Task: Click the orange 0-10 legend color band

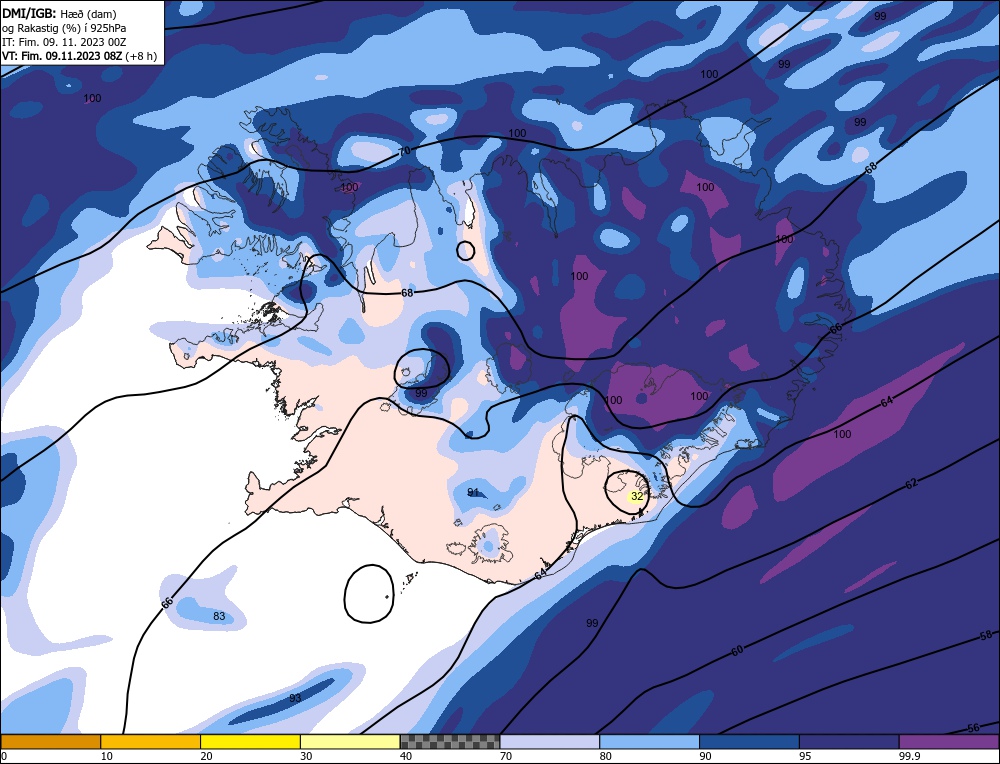Action: [x=50, y=741]
